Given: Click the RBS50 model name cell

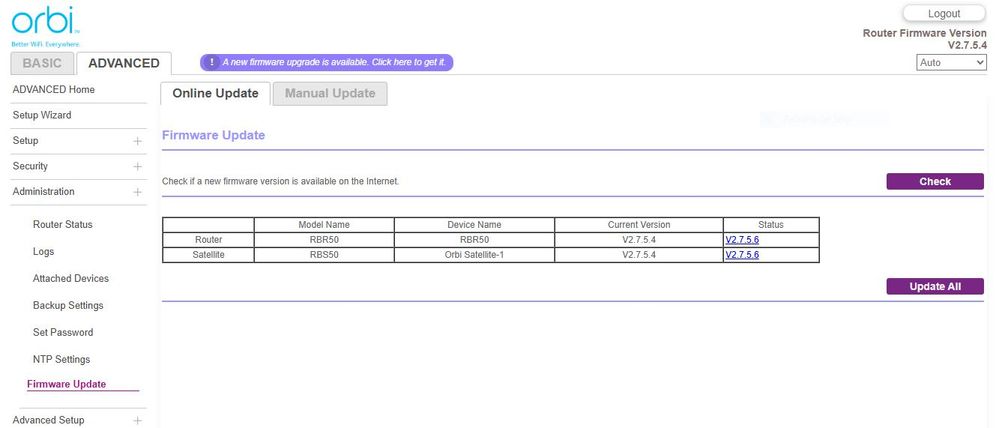Looking at the screenshot, I should [x=324, y=255].
